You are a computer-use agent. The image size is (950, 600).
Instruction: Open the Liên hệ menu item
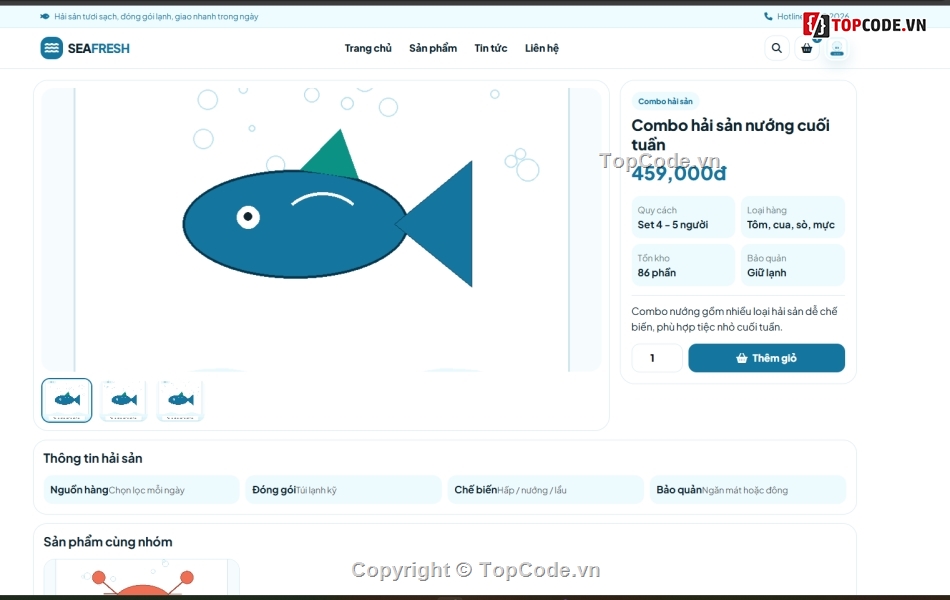point(542,48)
